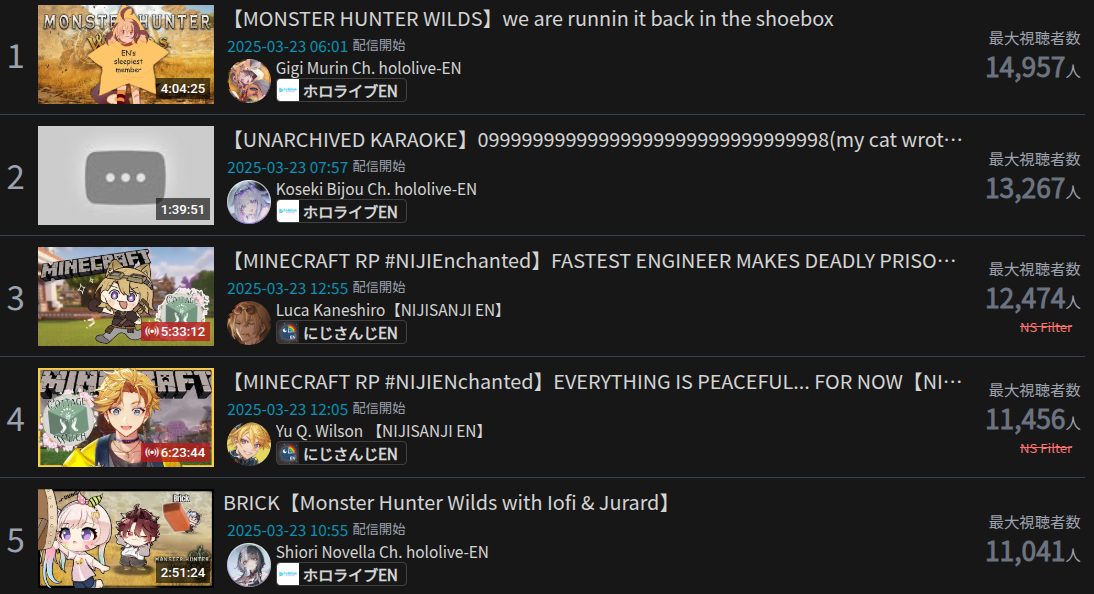
Task: Click Koseki Bijou's channel avatar icon
Action: point(249,202)
